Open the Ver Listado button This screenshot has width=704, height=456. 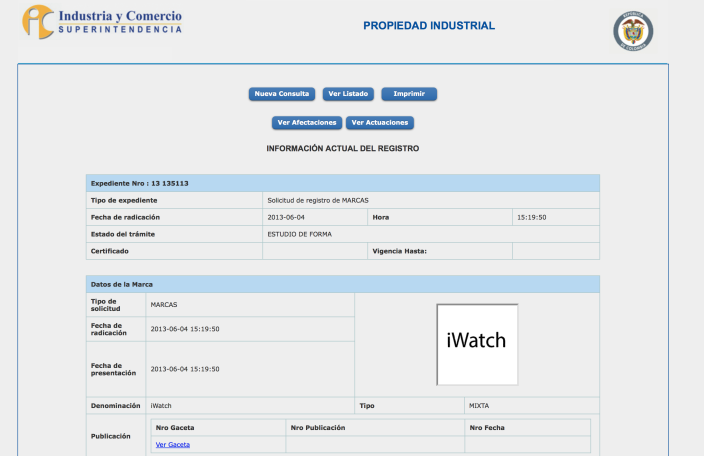tap(348, 94)
